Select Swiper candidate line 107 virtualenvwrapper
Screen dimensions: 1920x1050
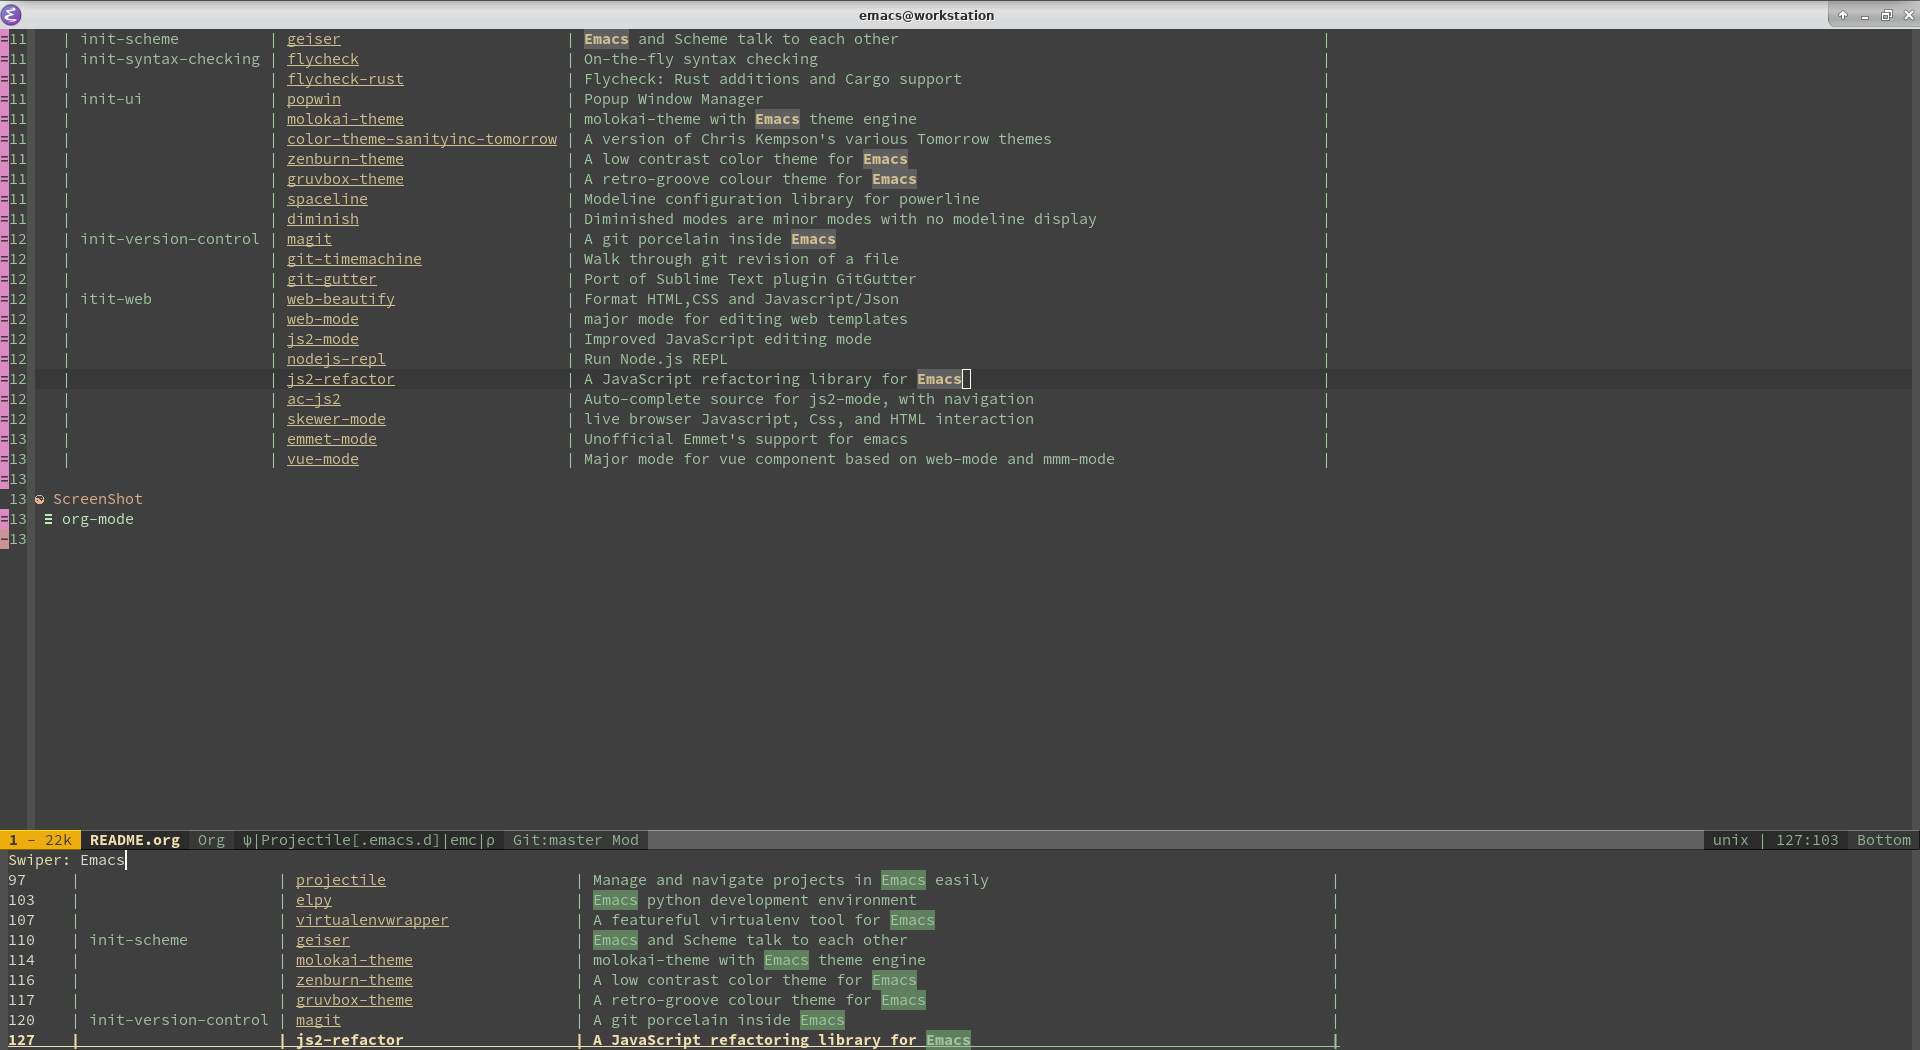[670, 920]
